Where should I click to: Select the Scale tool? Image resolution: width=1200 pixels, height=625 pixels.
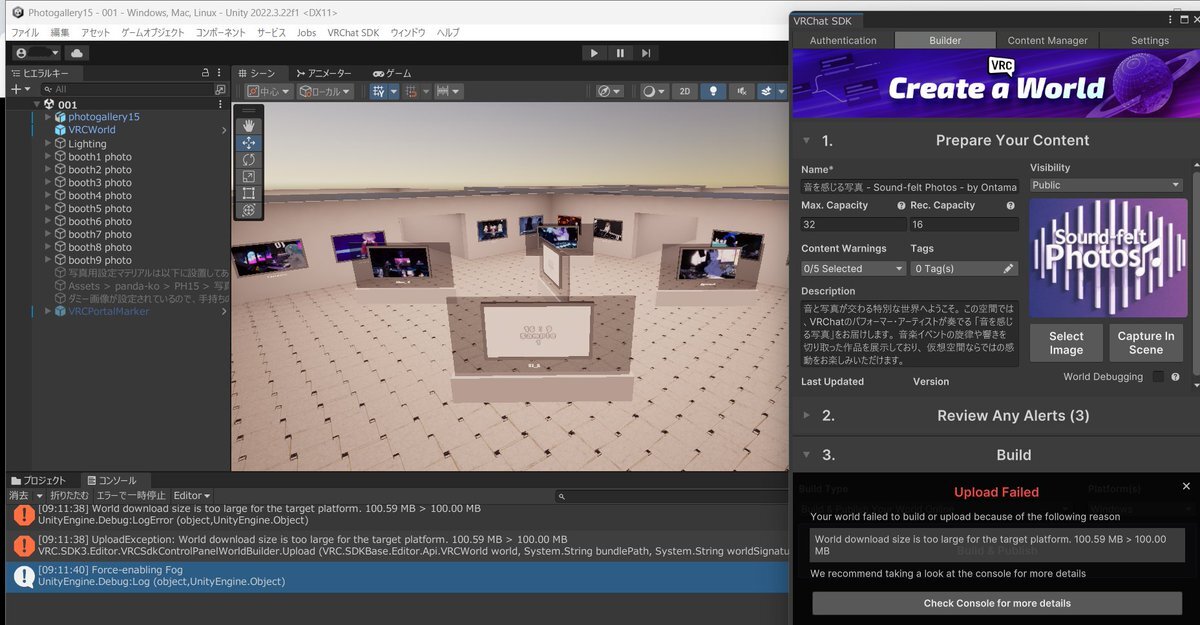coord(249,177)
